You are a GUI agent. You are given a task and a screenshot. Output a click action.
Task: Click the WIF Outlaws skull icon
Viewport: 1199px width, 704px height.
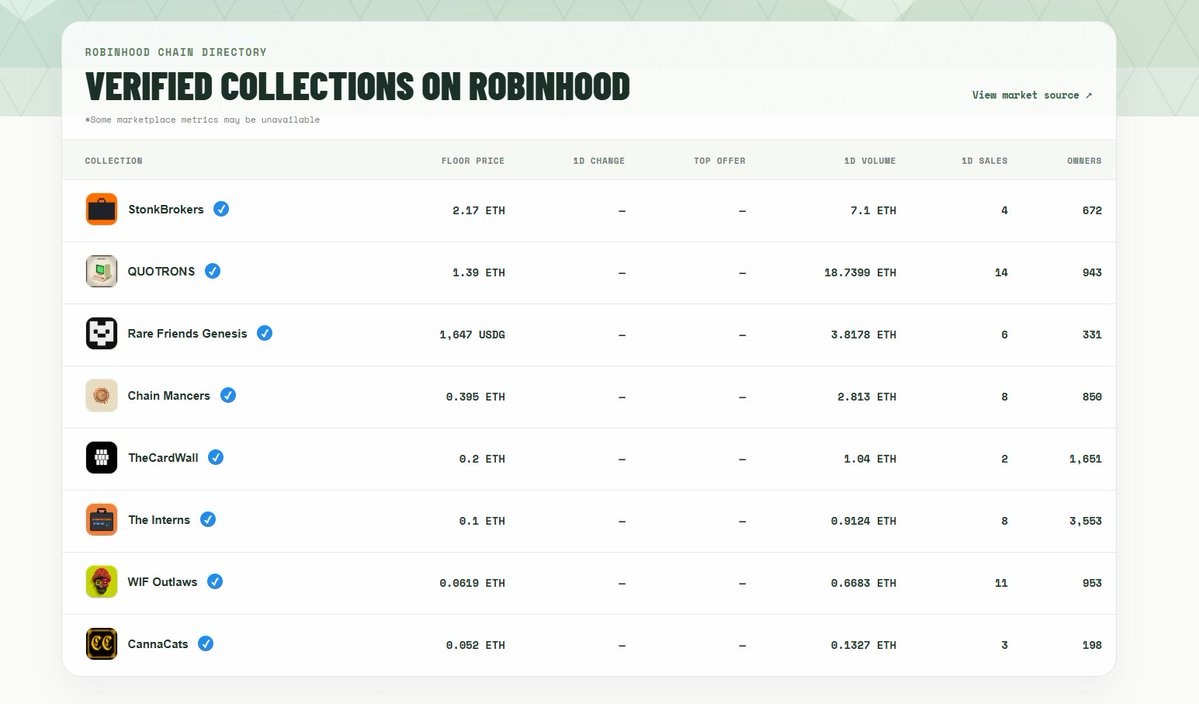pos(102,582)
